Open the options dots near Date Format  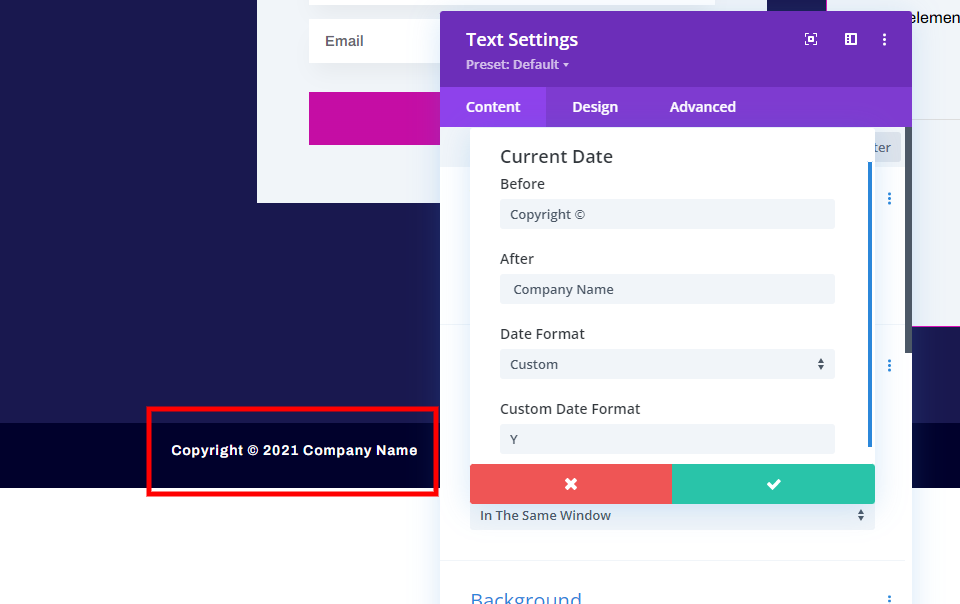(889, 365)
